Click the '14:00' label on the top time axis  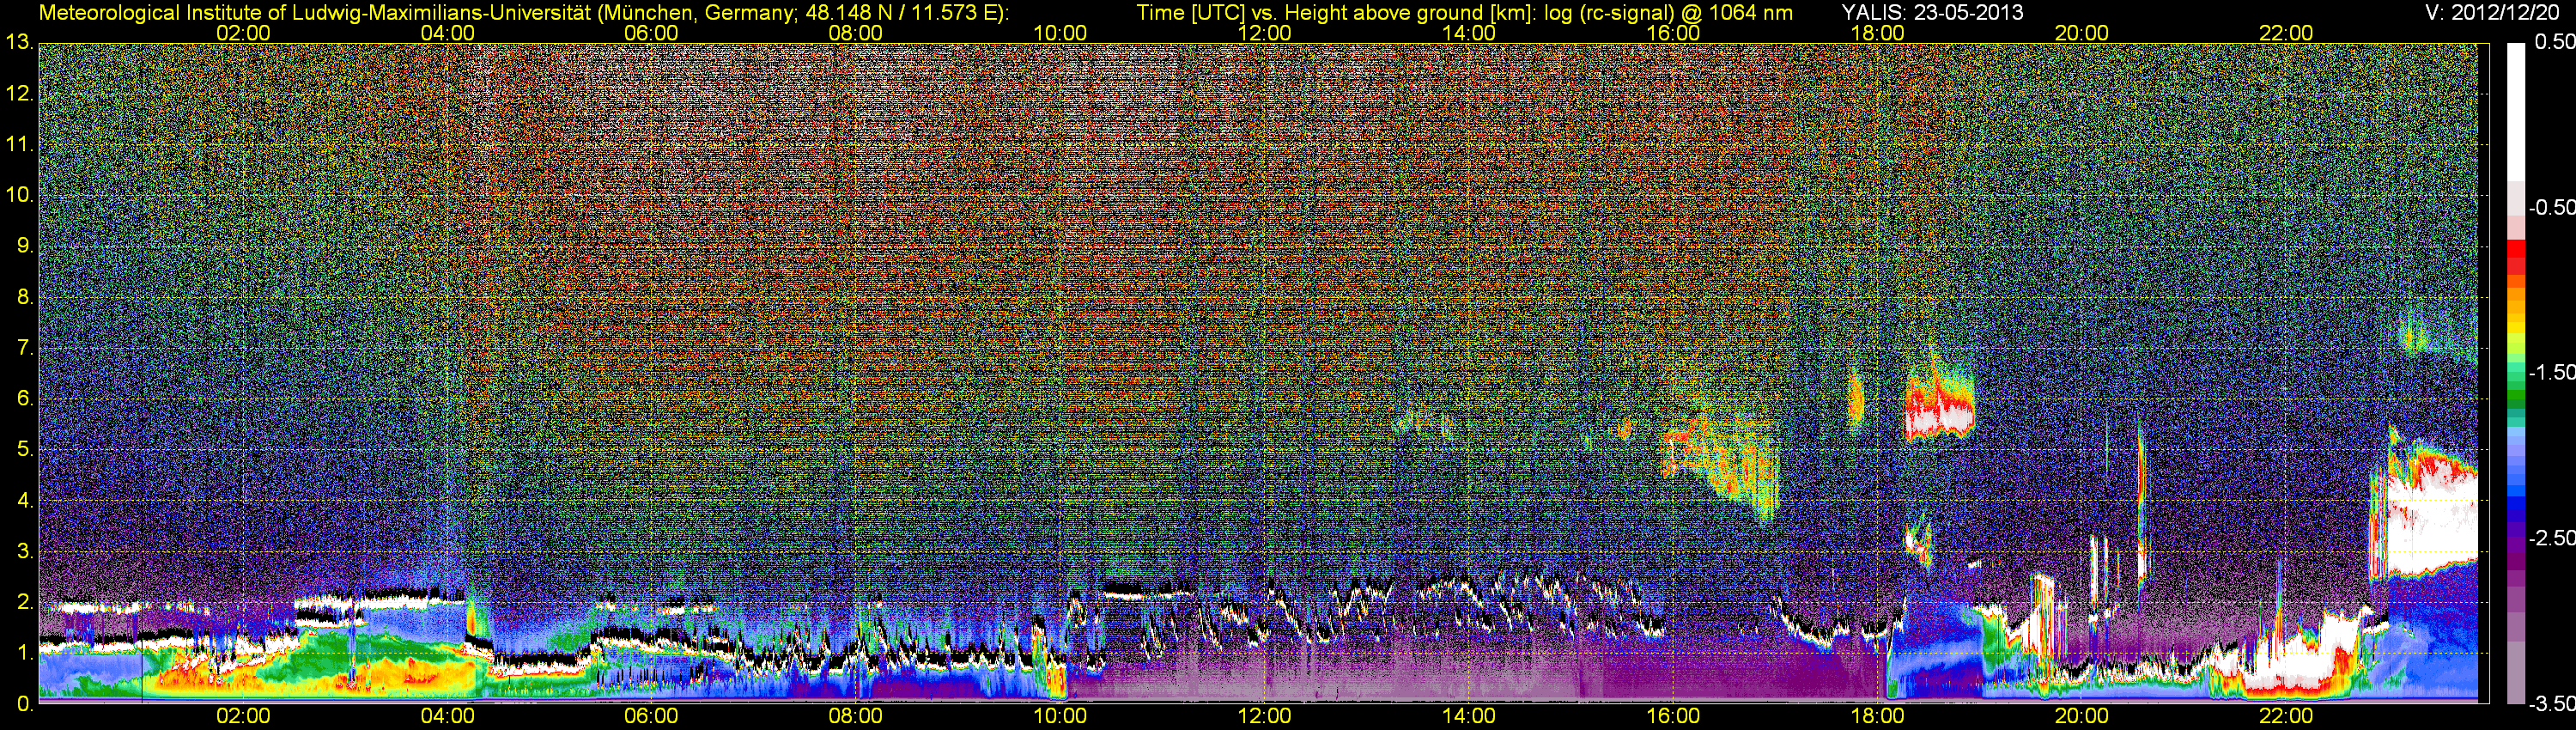click(x=1469, y=33)
